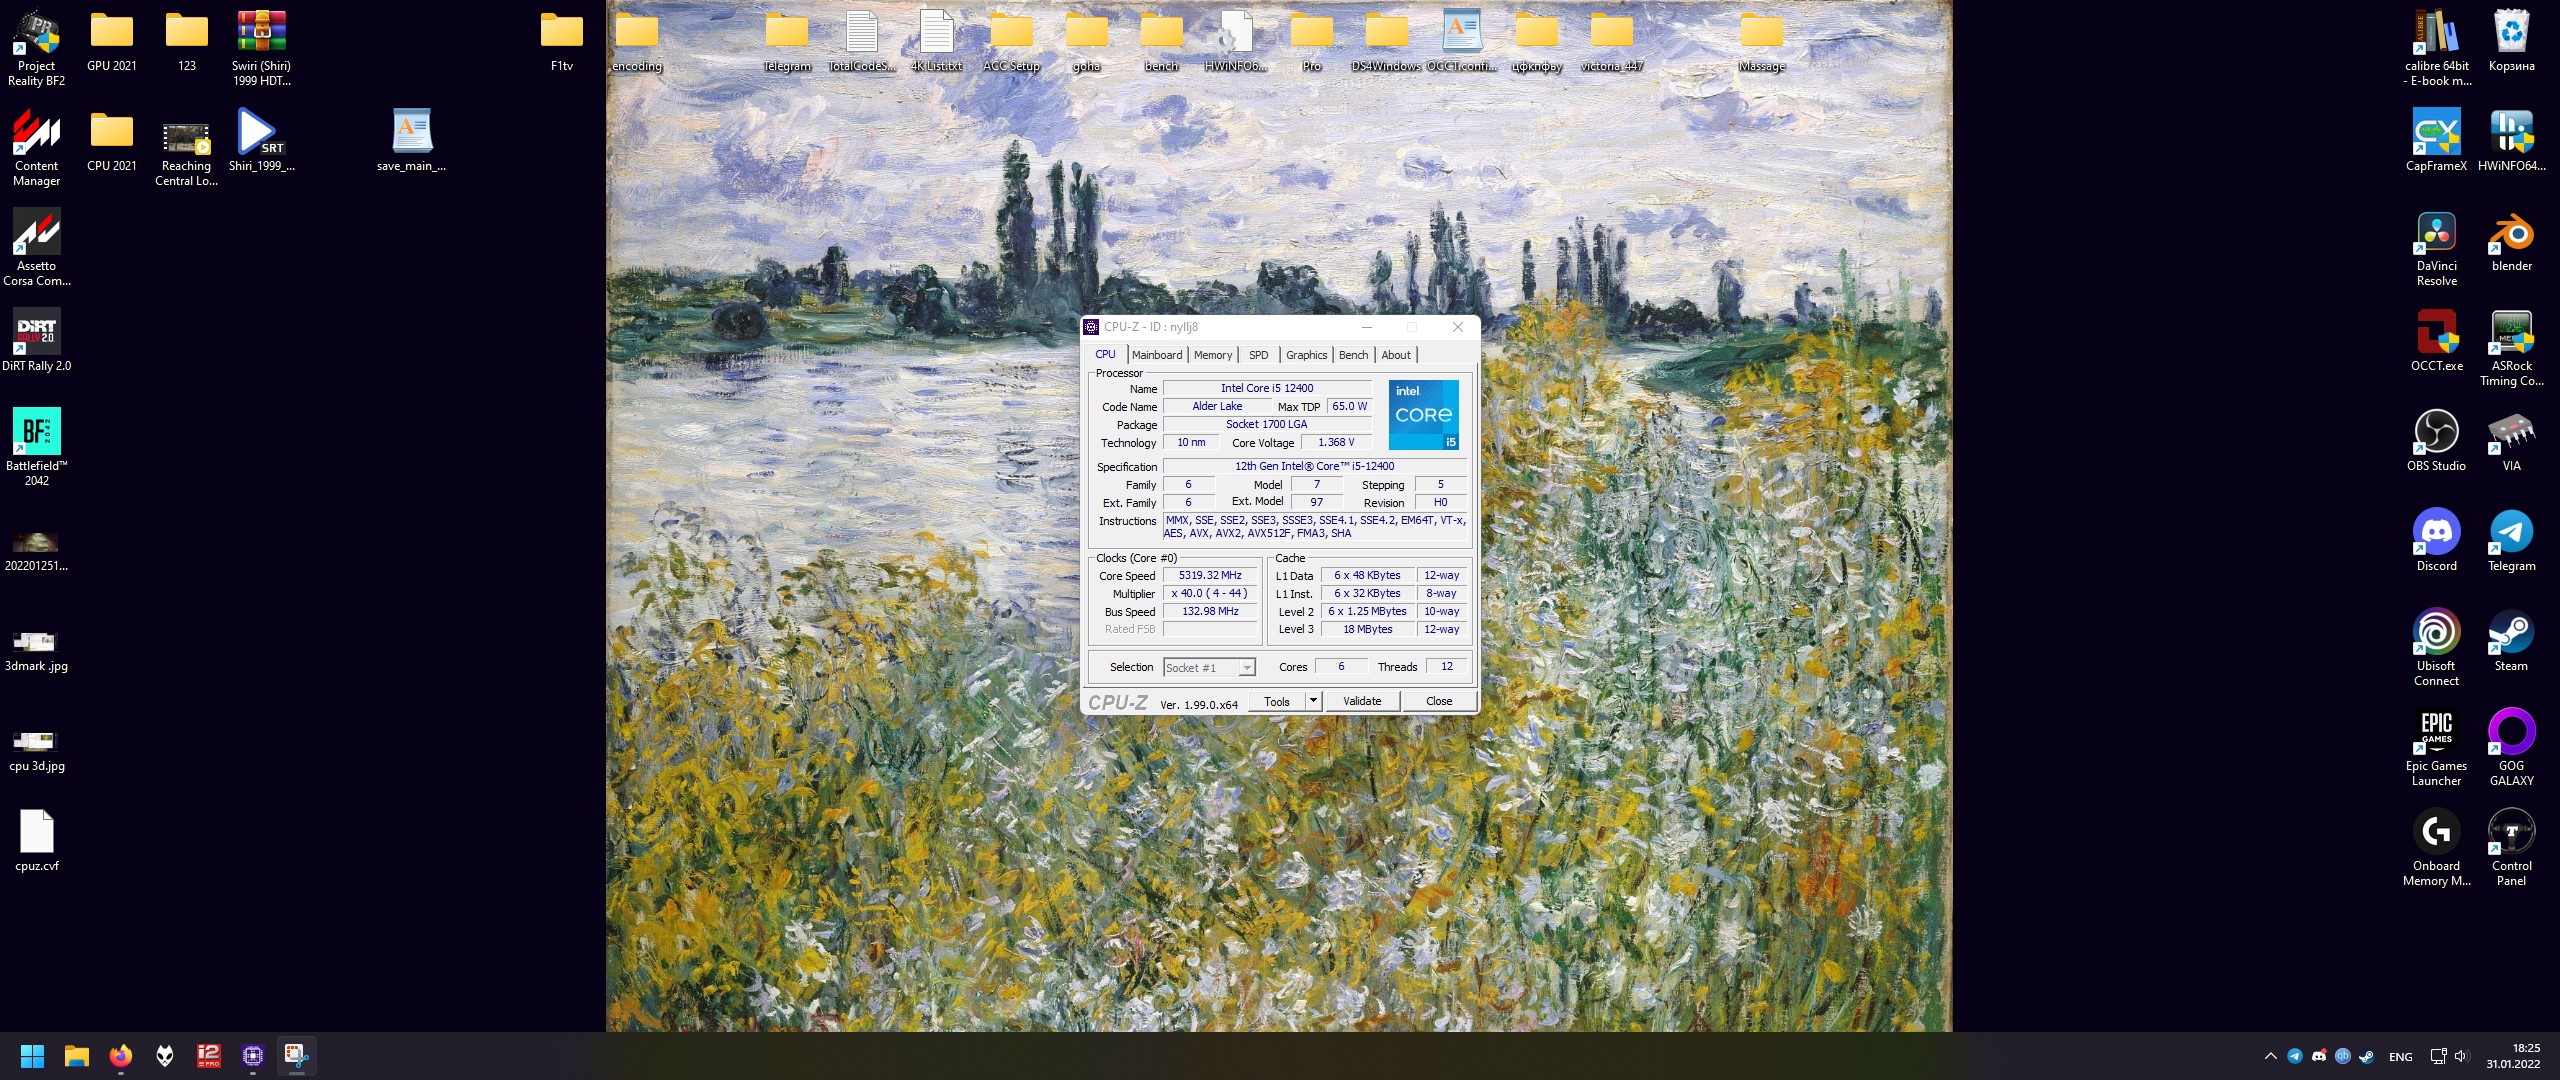
Task: Show hidden system tray icons
Action: (2270, 1056)
